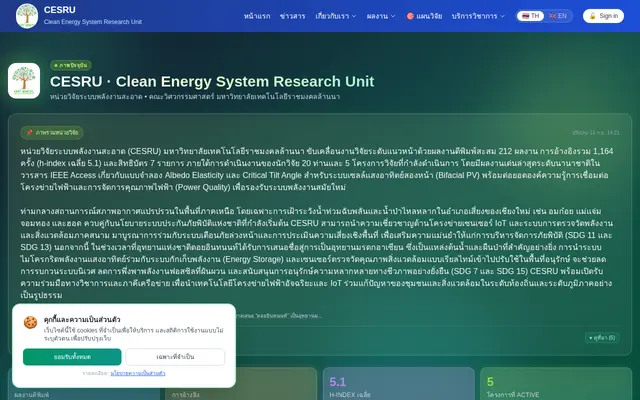
Task: Click the cookie icon in the consent popup
Action: 30,322
